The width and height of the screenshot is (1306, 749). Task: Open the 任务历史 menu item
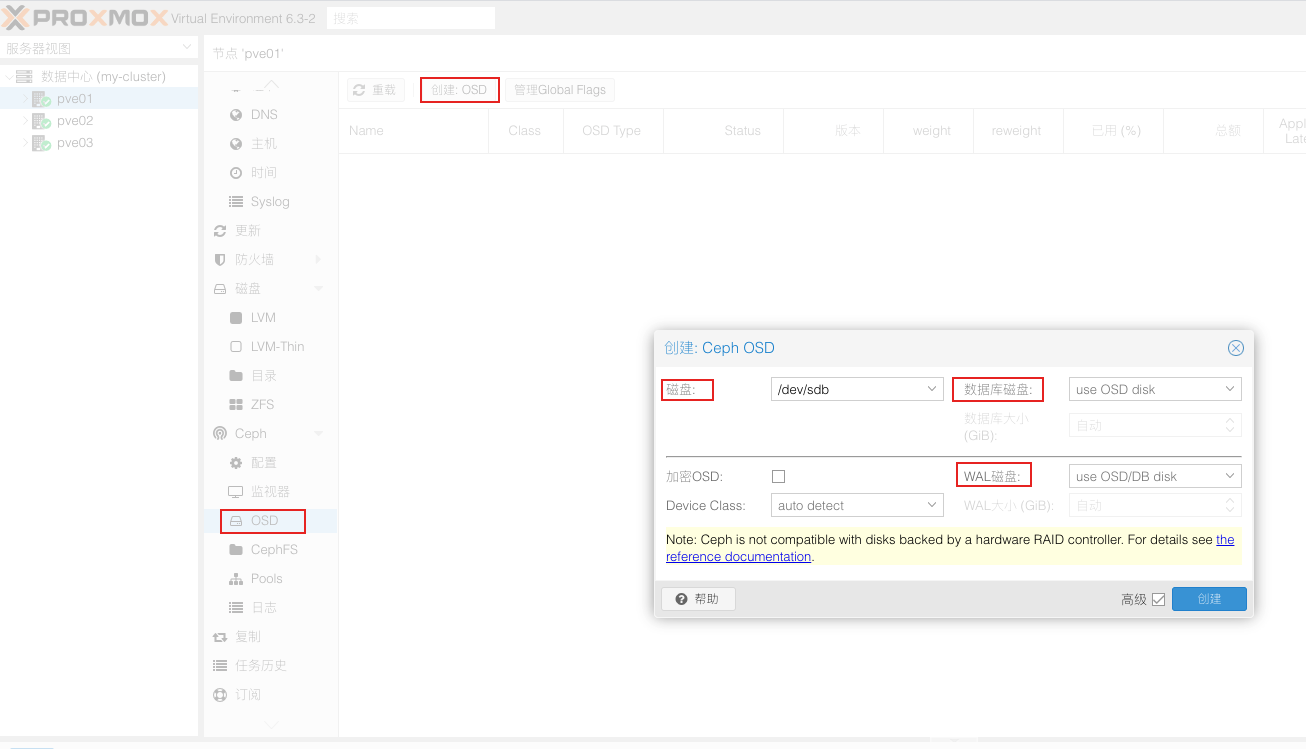(271, 666)
